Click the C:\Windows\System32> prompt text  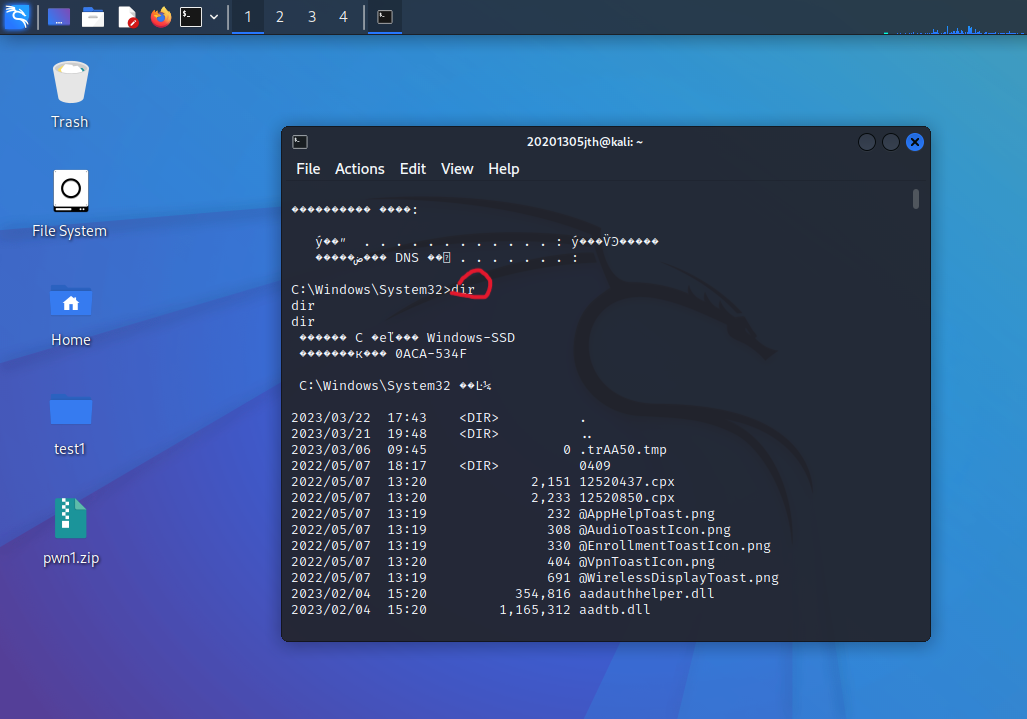click(x=371, y=289)
